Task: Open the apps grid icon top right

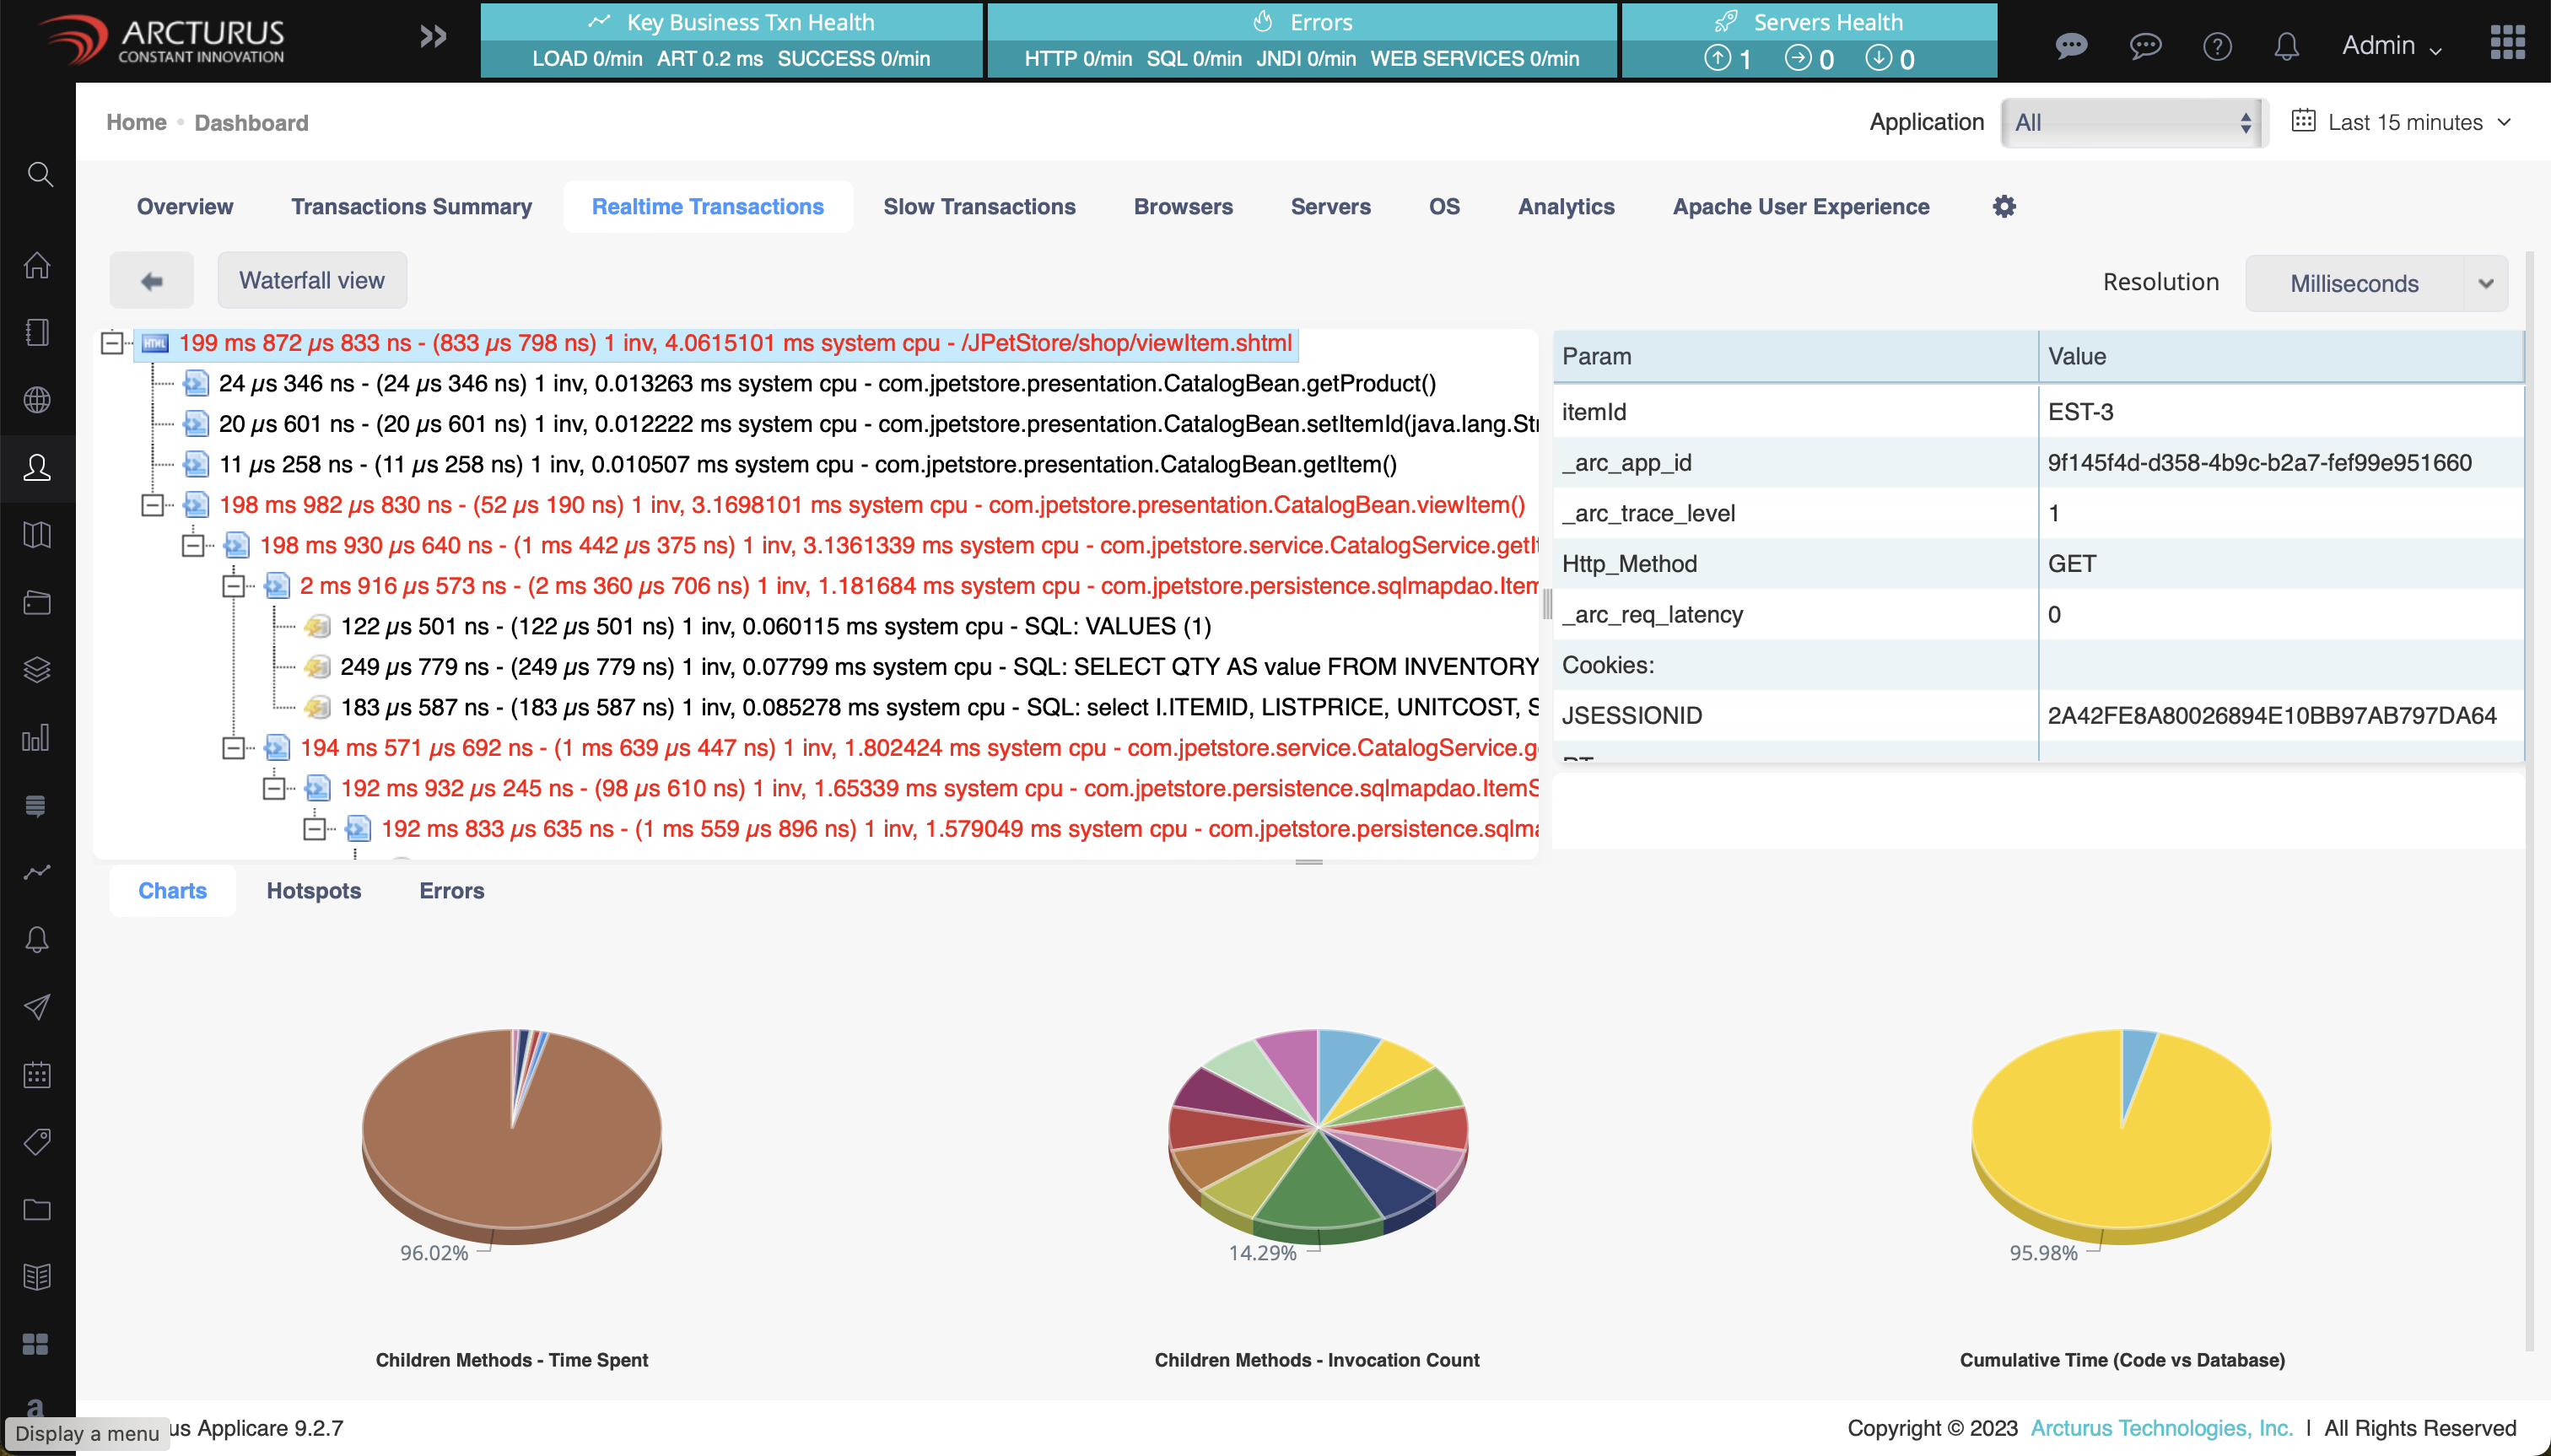Action: click(x=2507, y=42)
